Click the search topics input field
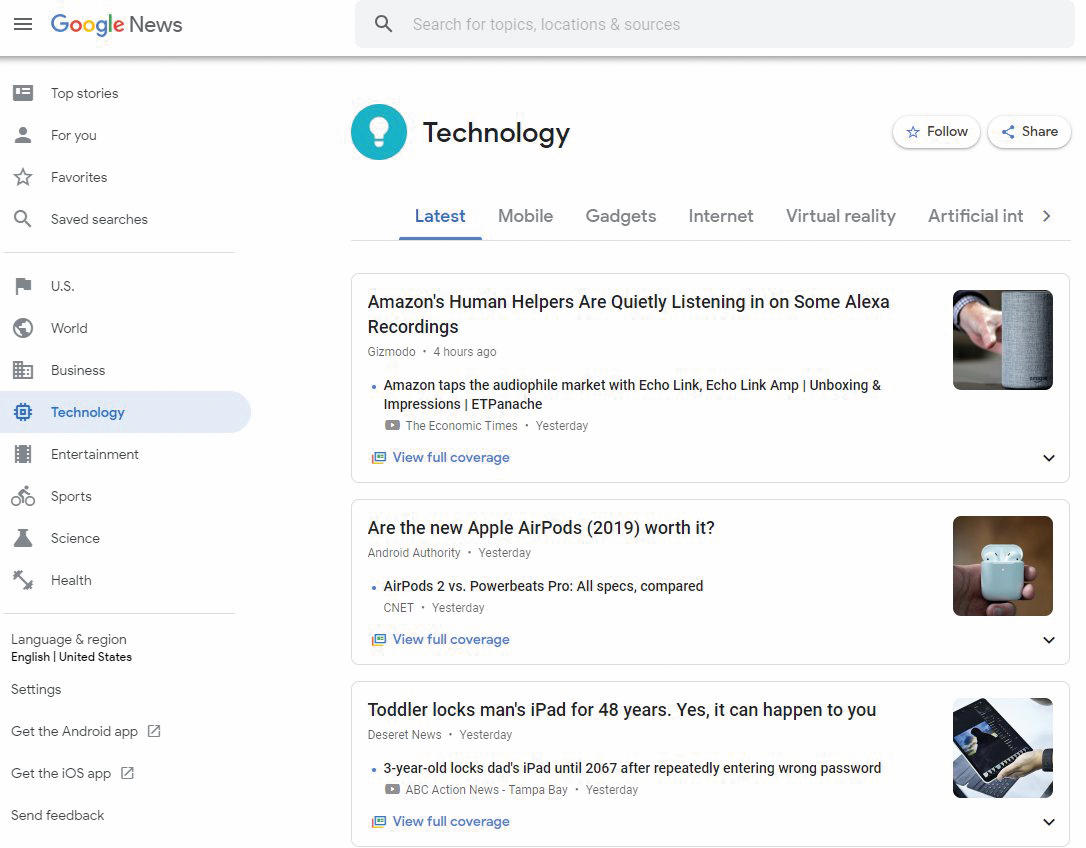The width and height of the screenshot is (1086, 848). [x=715, y=24]
